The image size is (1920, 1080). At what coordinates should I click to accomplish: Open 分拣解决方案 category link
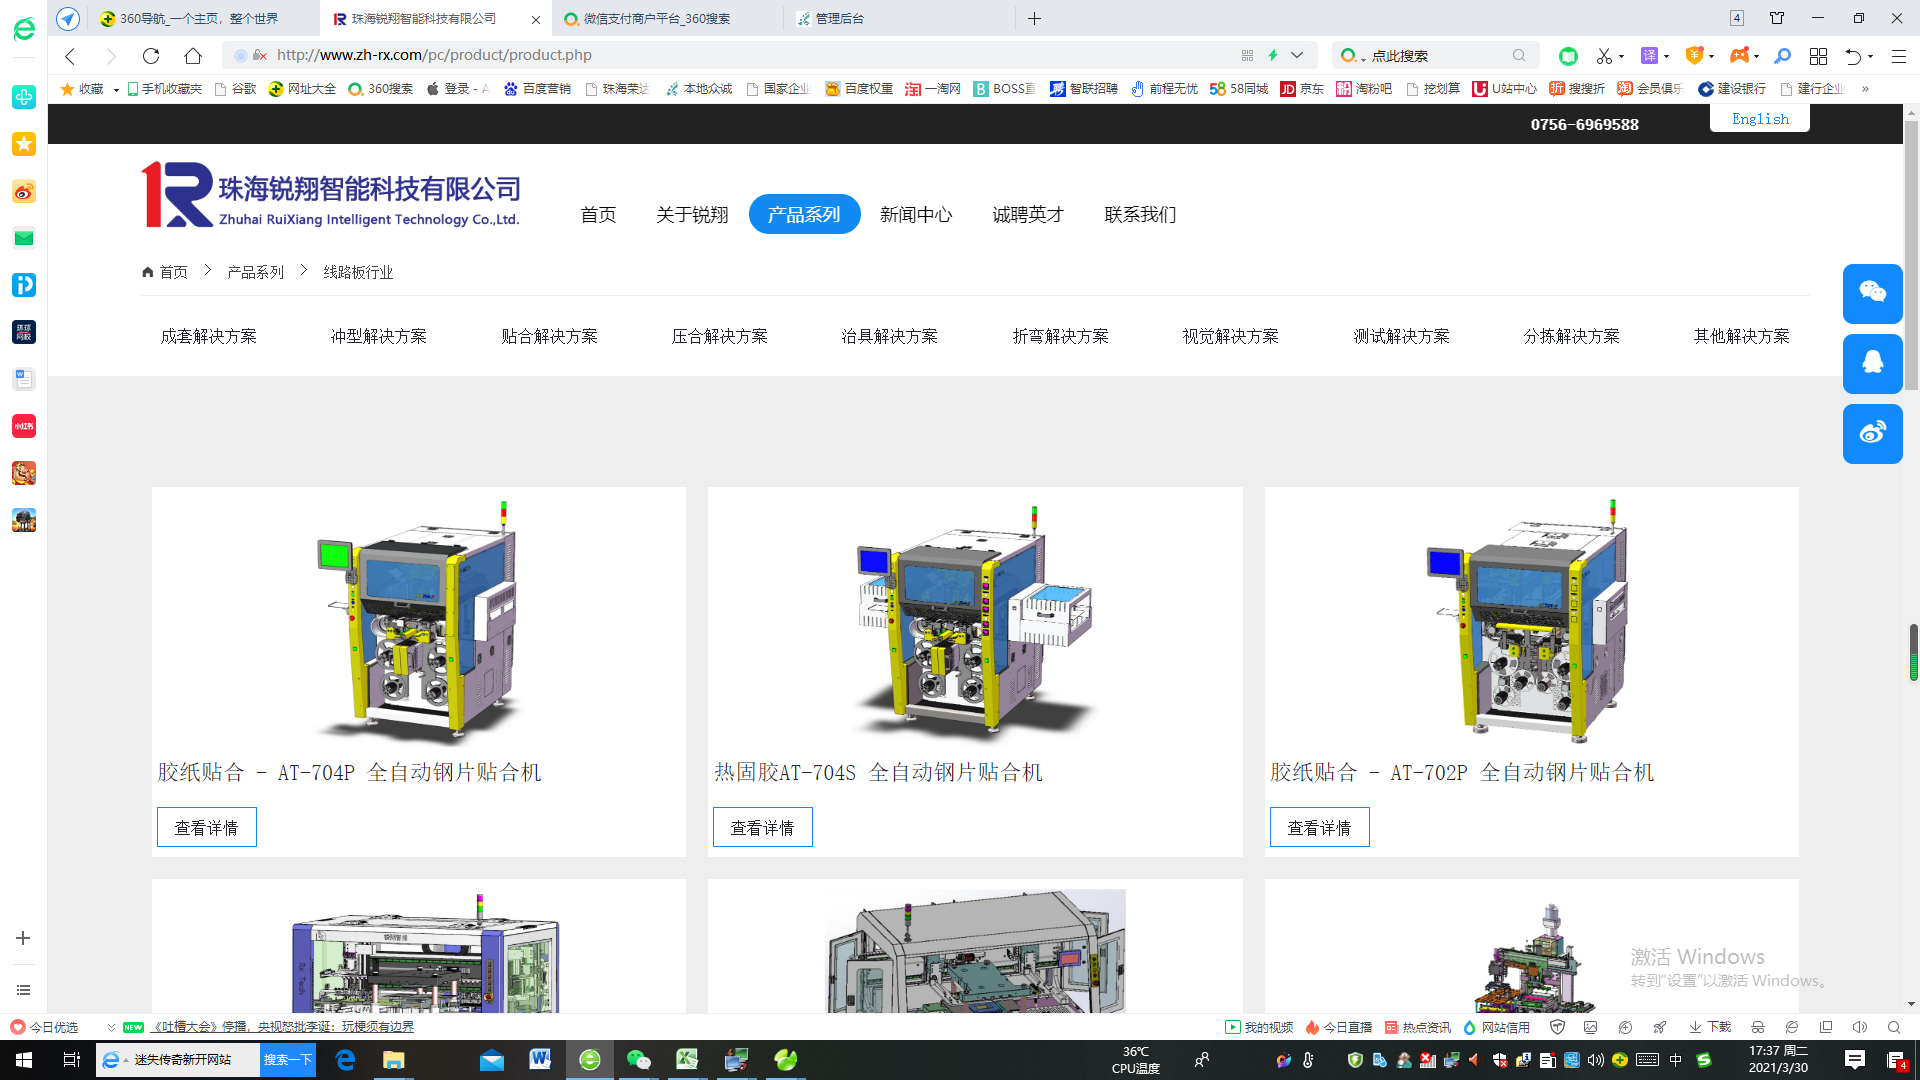[x=1571, y=336]
